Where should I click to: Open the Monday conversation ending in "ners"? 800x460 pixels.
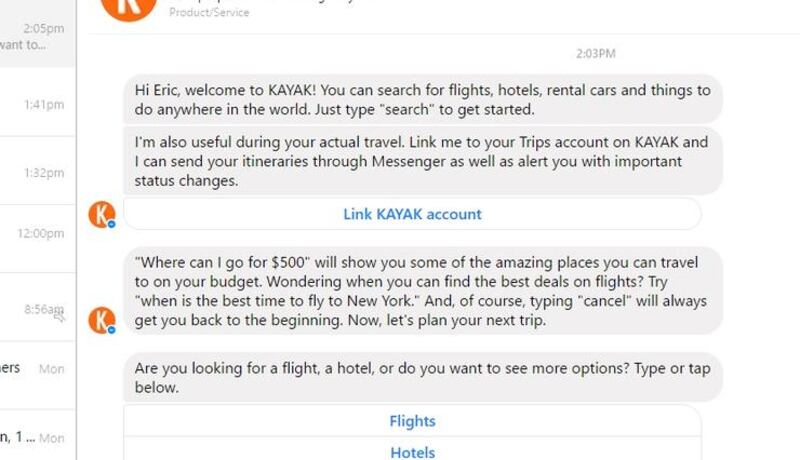(37, 369)
